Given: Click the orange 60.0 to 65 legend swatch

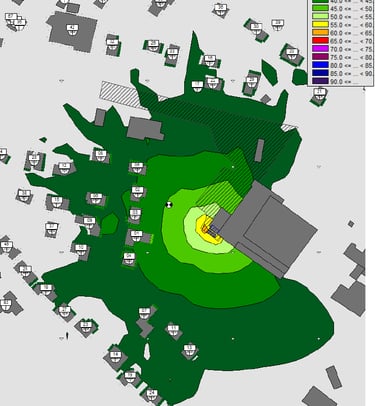Looking at the screenshot, I should click(320, 33).
